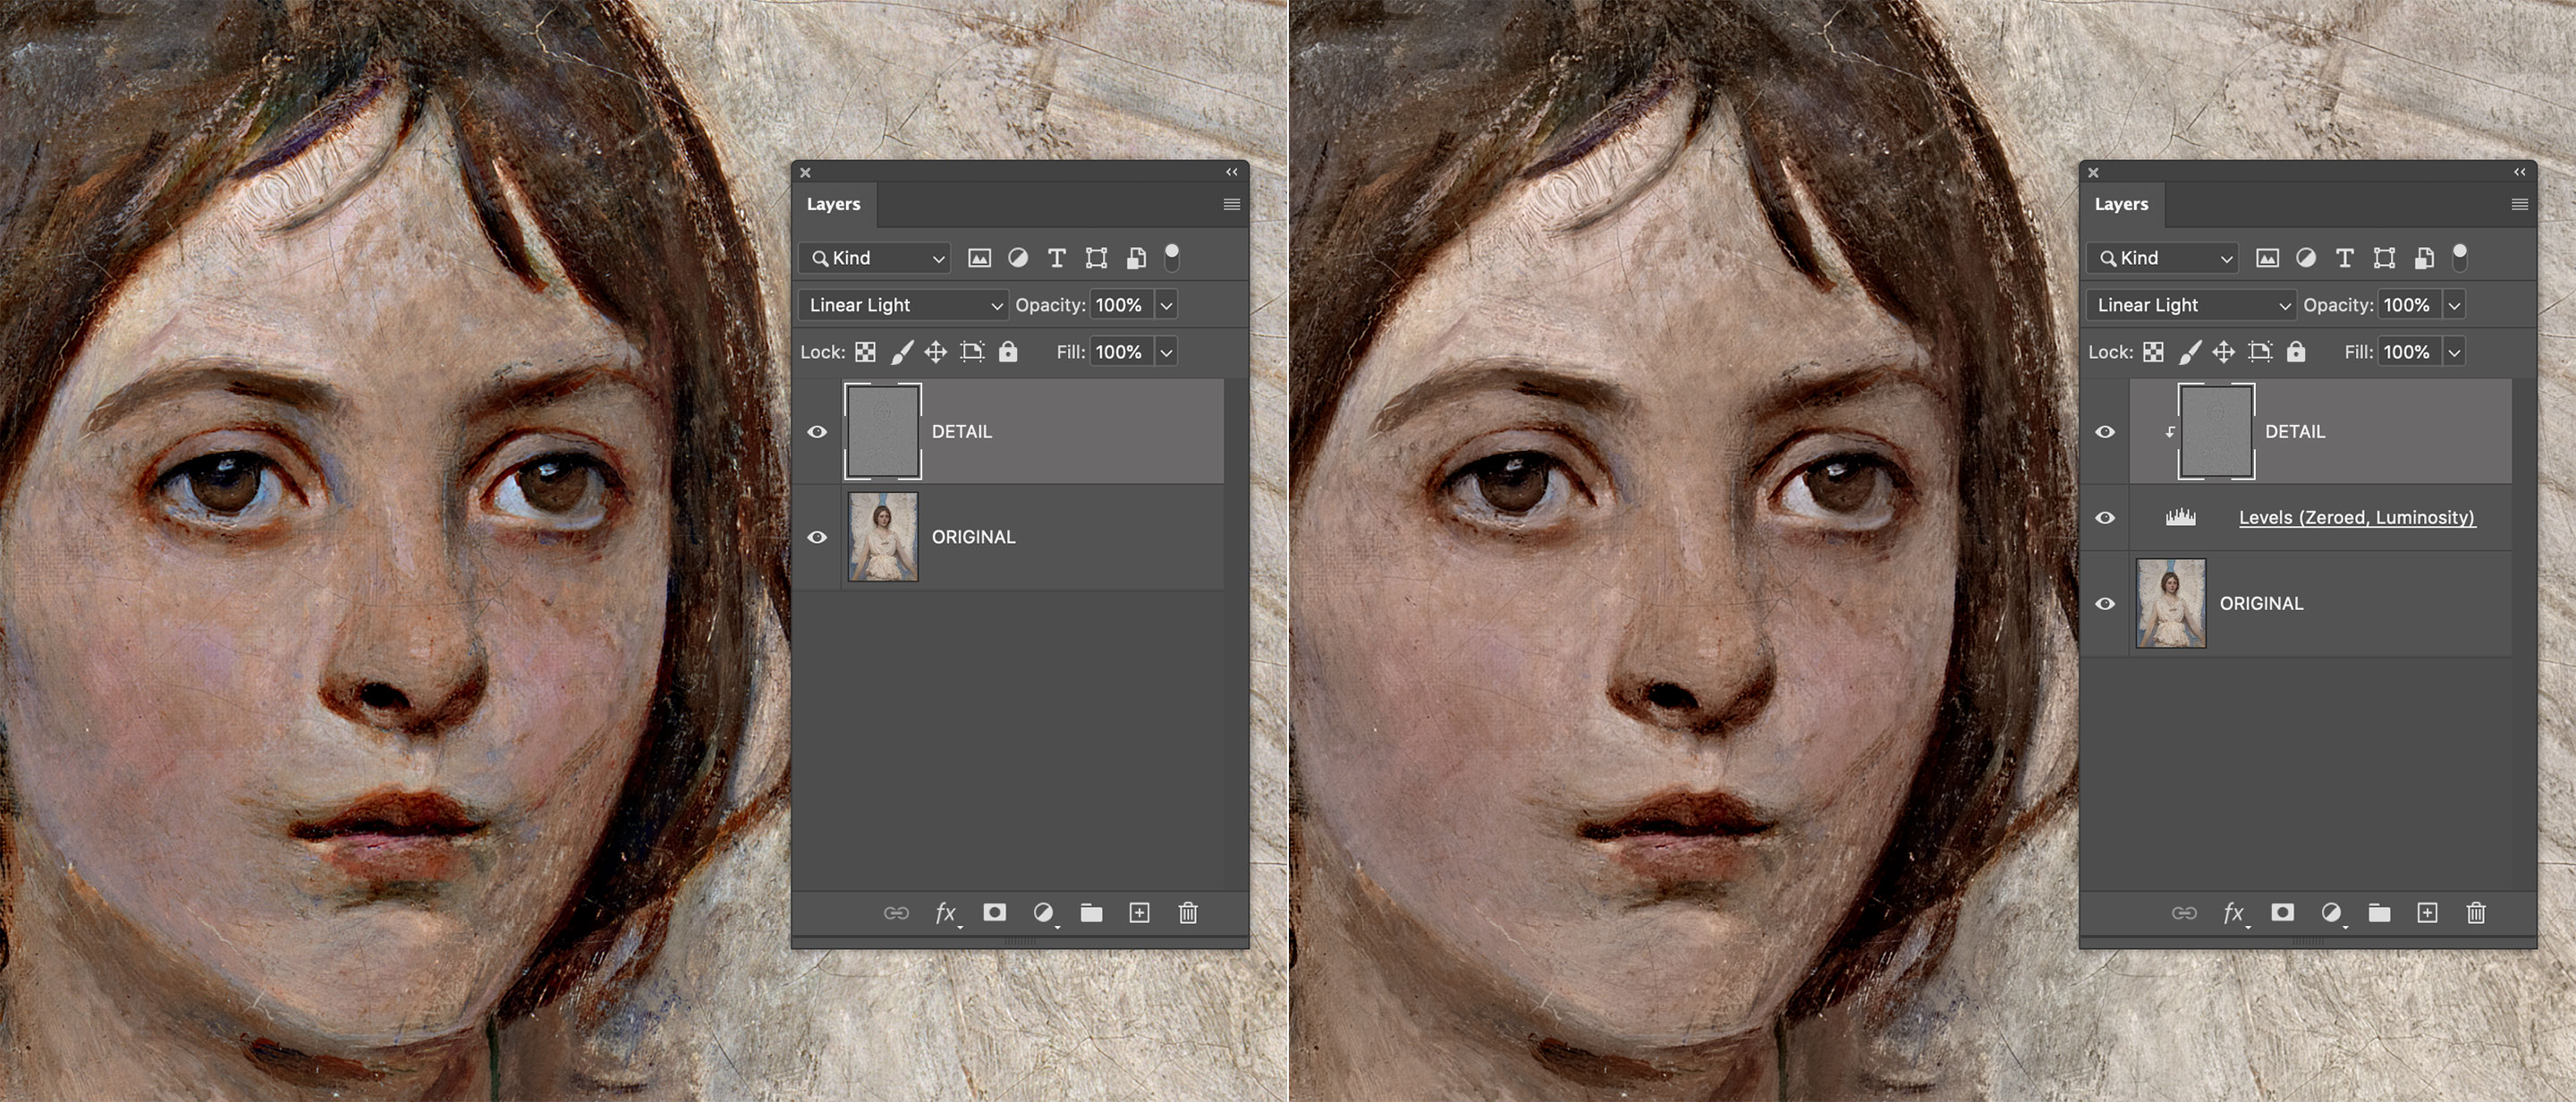Add layer style fx in right panel
This screenshot has width=2576, height=1102.
point(2234,913)
